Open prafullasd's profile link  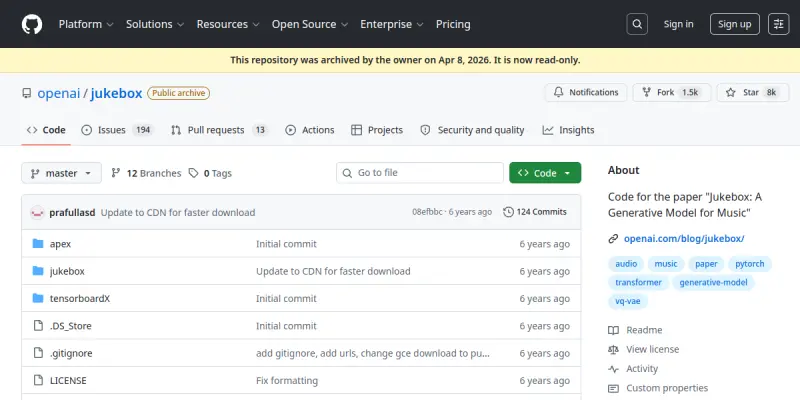[72, 212]
